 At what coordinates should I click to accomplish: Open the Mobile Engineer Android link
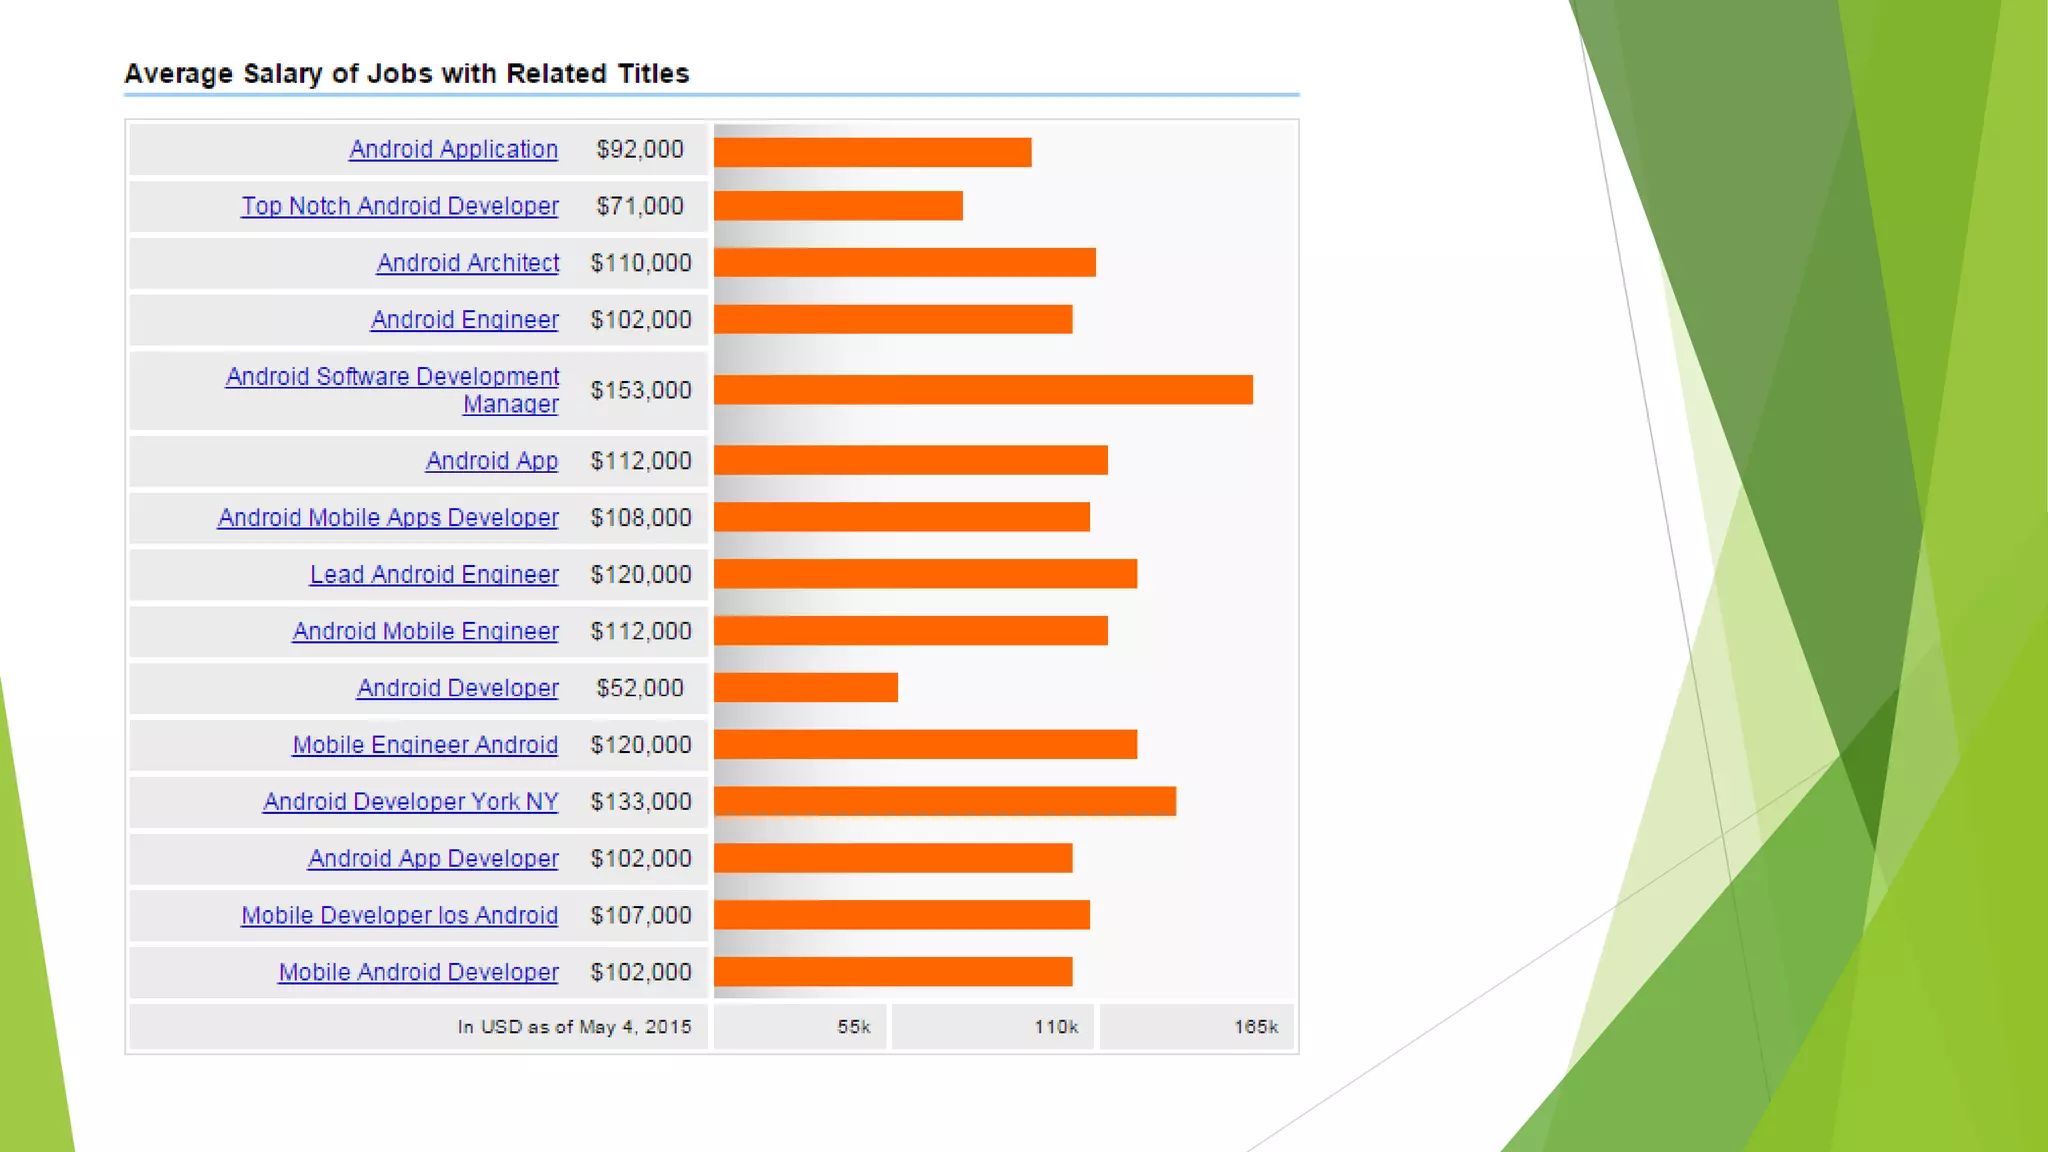(424, 745)
